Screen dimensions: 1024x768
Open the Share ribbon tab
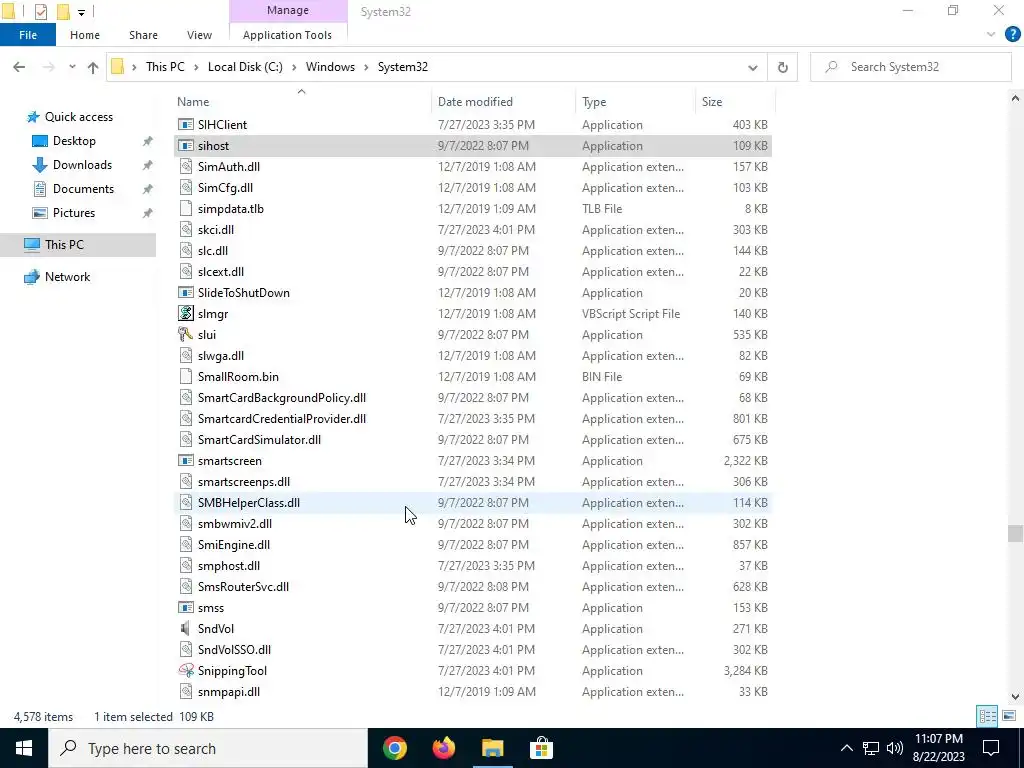[x=143, y=35]
